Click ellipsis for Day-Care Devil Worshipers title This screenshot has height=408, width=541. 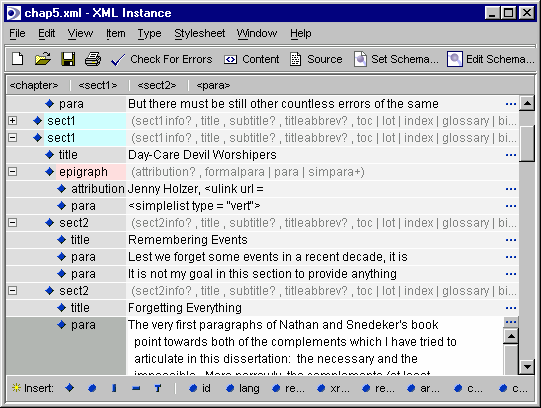tap(511, 155)
